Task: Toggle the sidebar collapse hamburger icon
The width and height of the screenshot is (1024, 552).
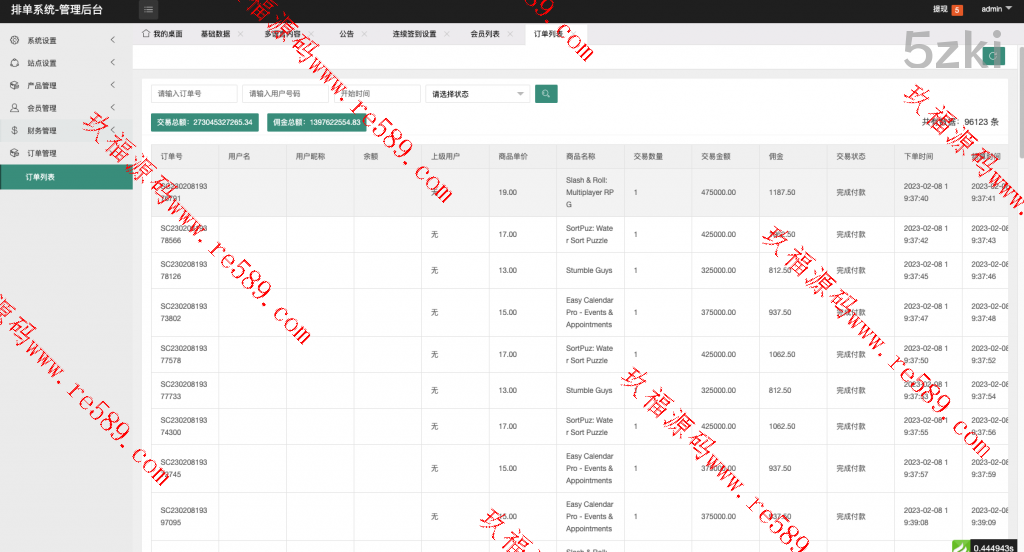Action: coord(148,10)
